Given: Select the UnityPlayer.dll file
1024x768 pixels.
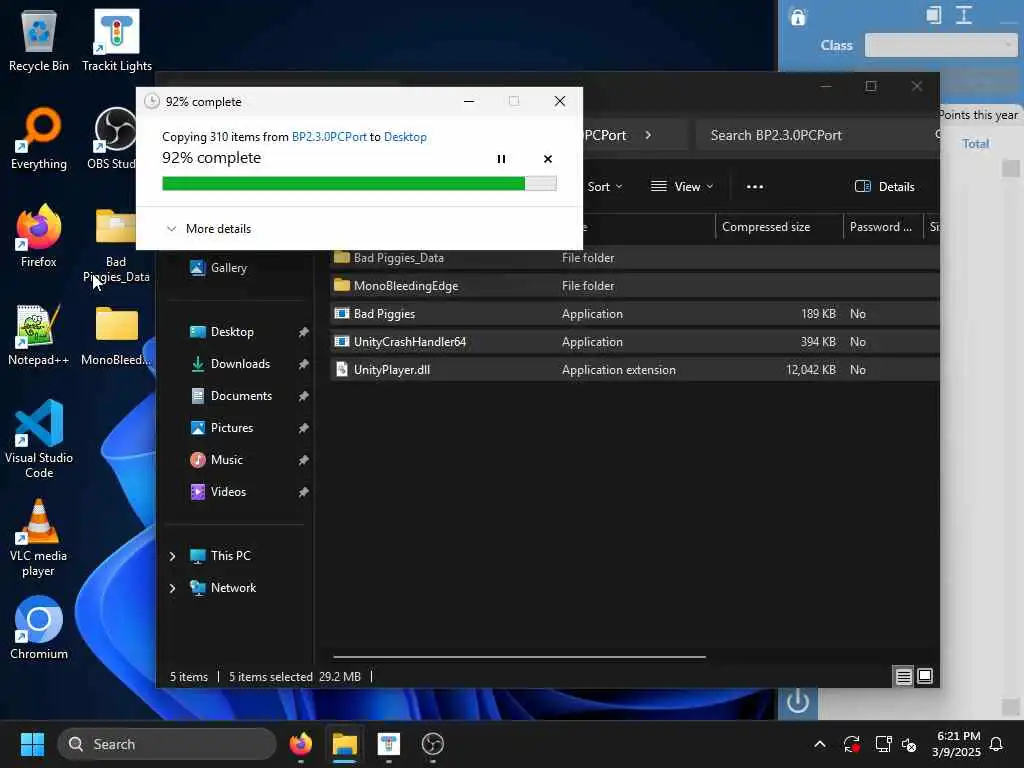Looking at the screenshot, I should pos(635,370).
